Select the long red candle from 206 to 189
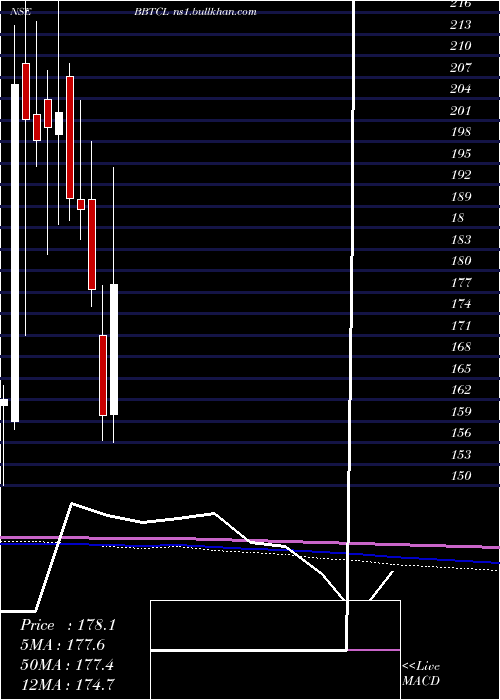The image size is (500, 700). pyautogui.click(x=70, y=138)
